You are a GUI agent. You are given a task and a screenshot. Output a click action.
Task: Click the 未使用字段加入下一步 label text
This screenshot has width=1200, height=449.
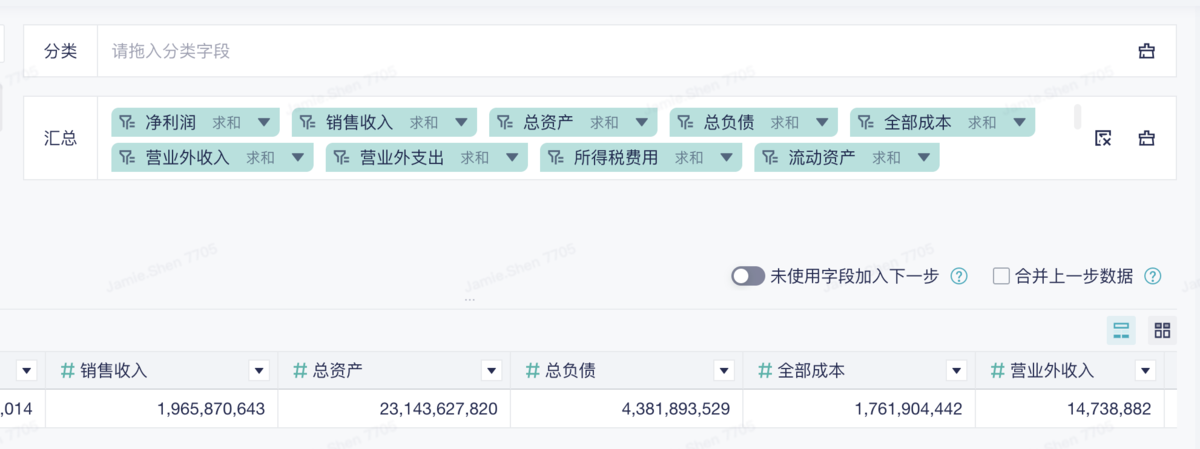pos(855,277)
